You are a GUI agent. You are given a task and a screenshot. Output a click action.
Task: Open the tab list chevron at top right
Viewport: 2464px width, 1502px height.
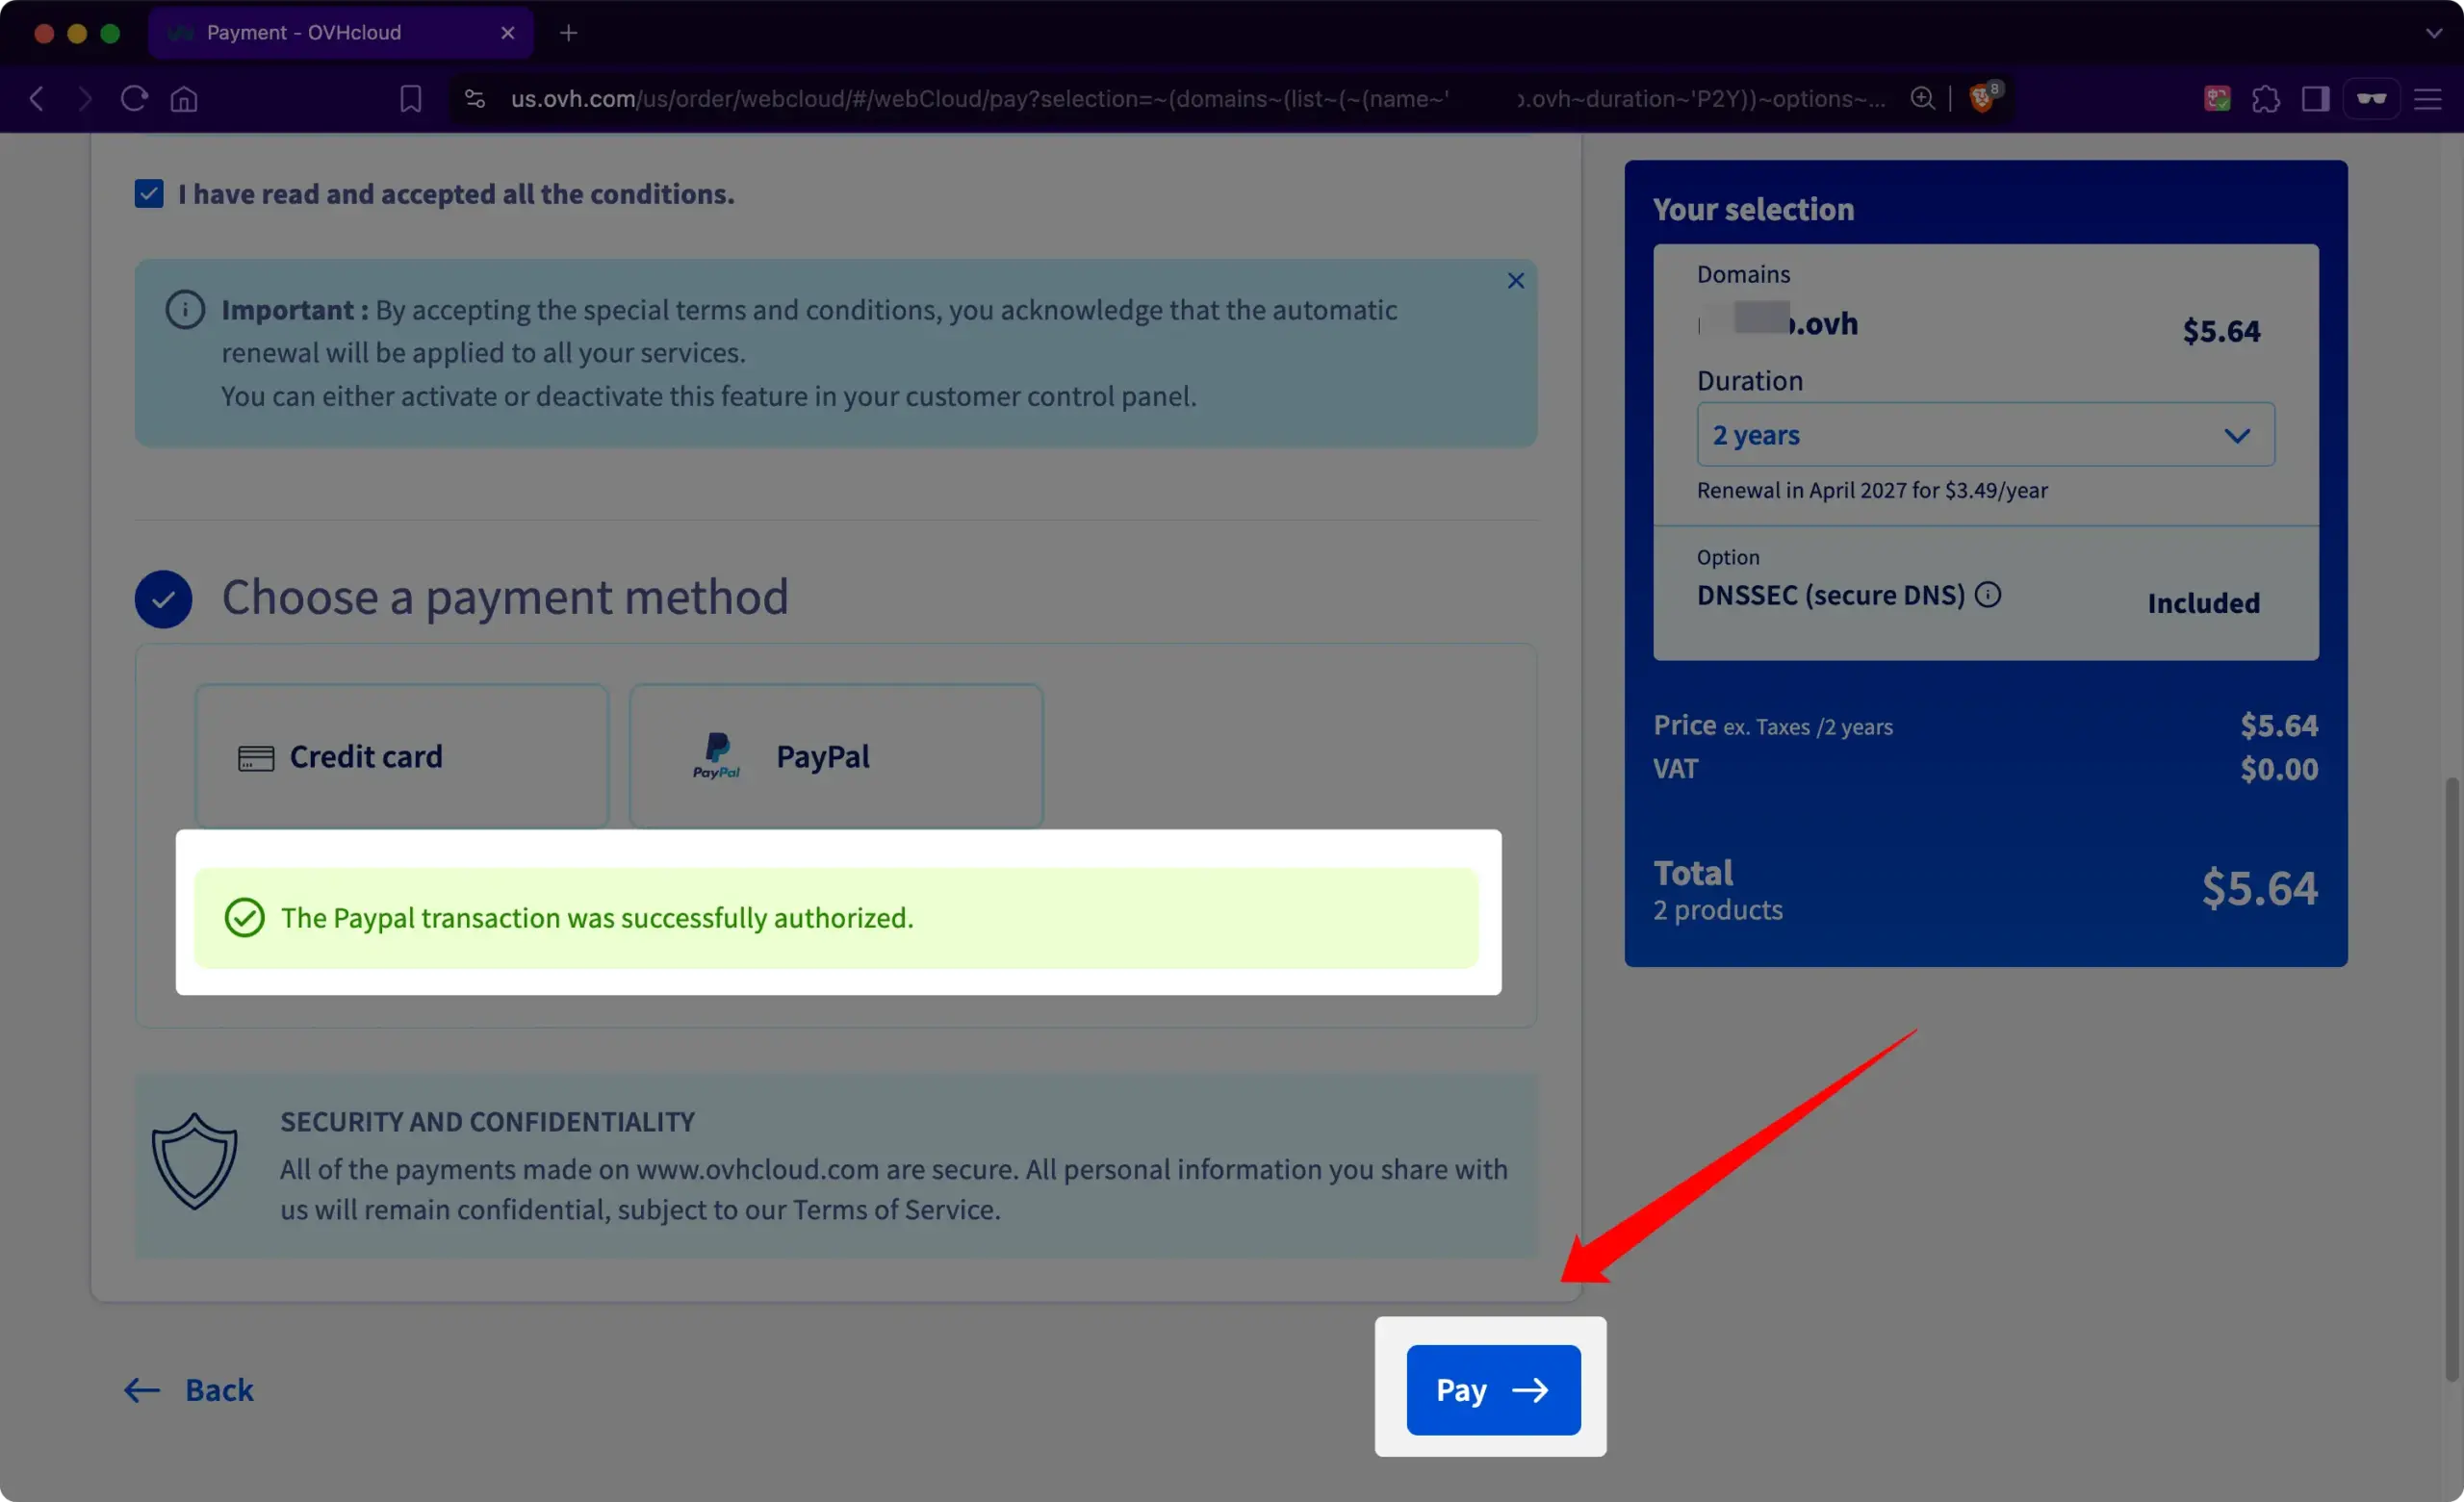click(x=2434, y=33)
